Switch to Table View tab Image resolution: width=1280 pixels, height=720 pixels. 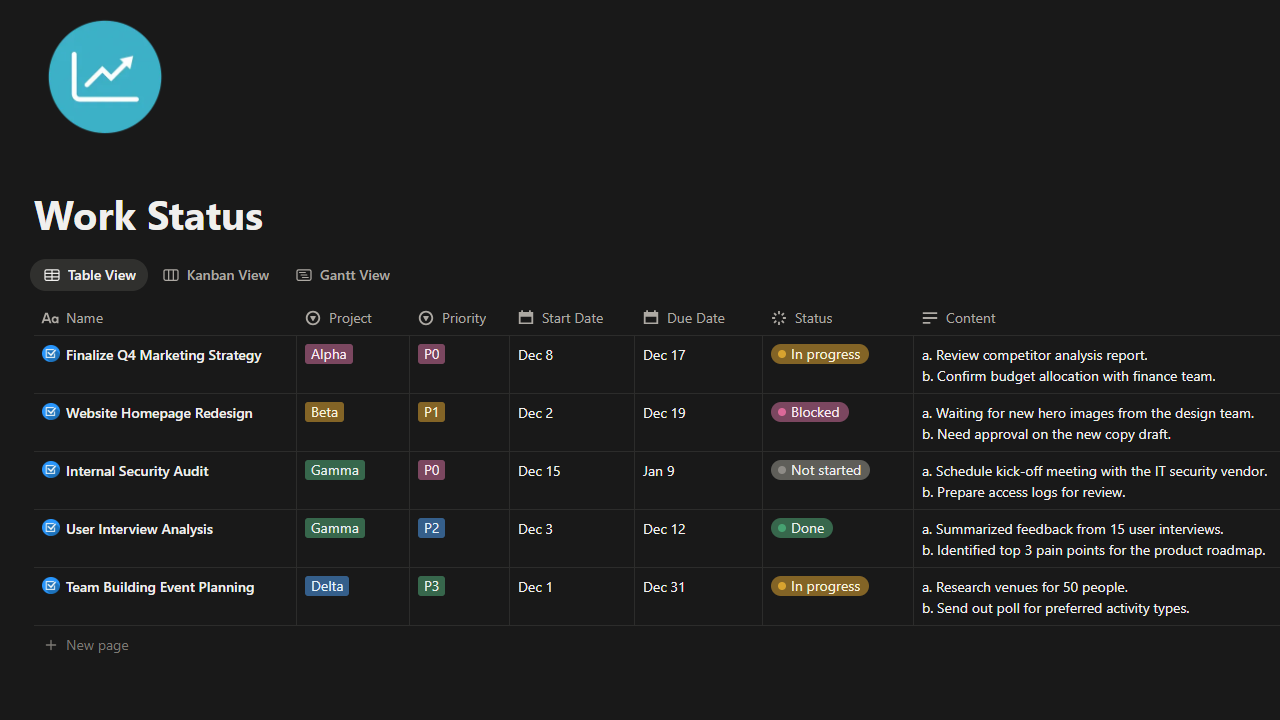pyautogui.click(x=89, y=275)
